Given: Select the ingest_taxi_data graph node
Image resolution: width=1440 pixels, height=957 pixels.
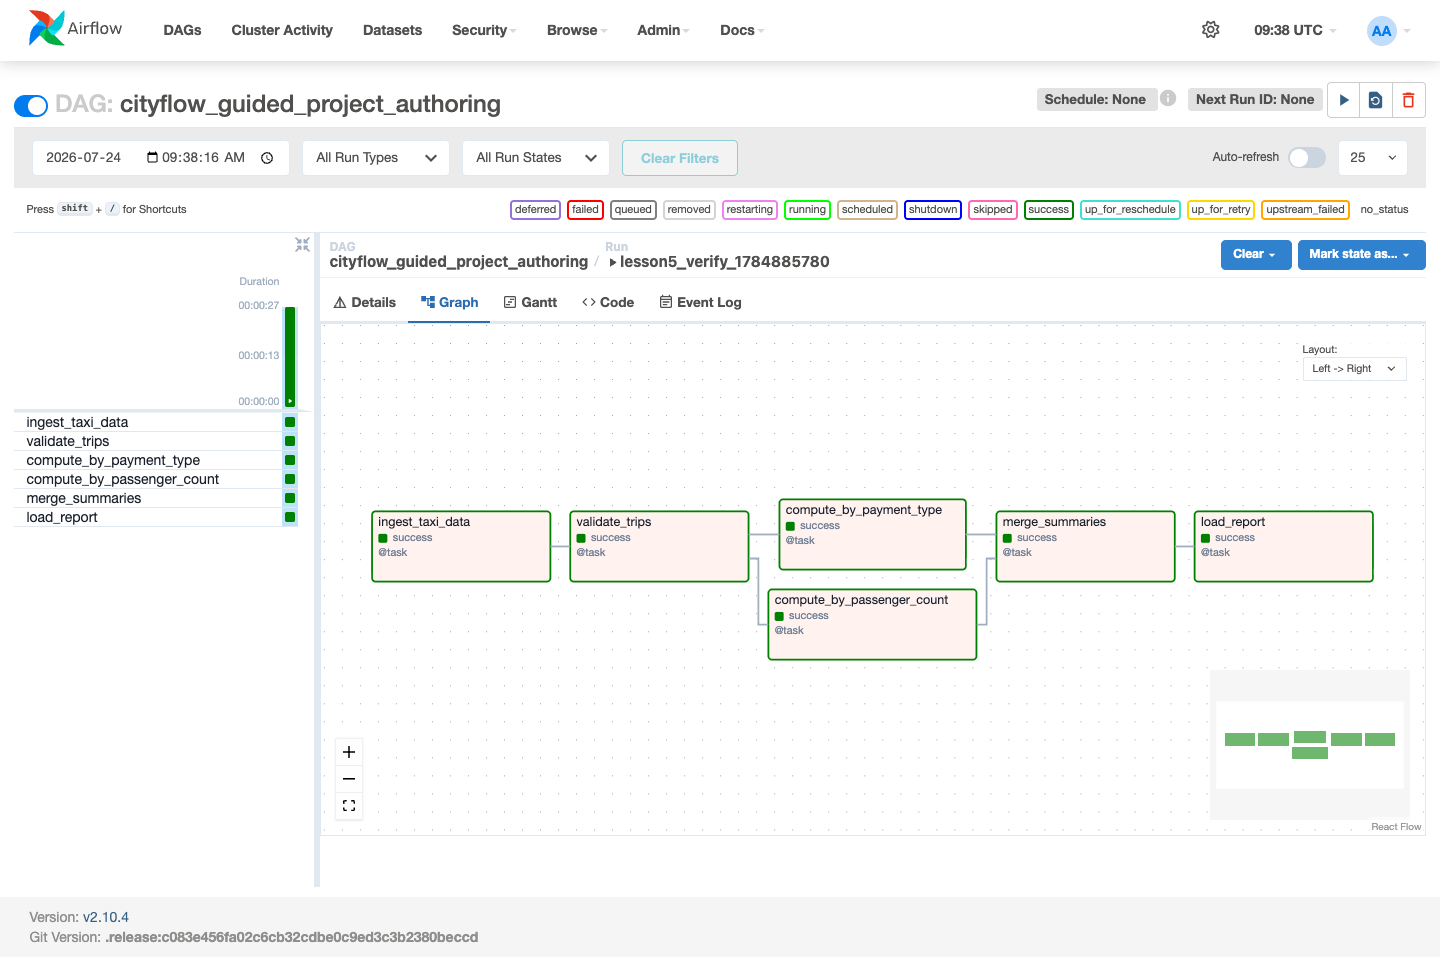Looking at the screenshot, I should click(461, 546).
